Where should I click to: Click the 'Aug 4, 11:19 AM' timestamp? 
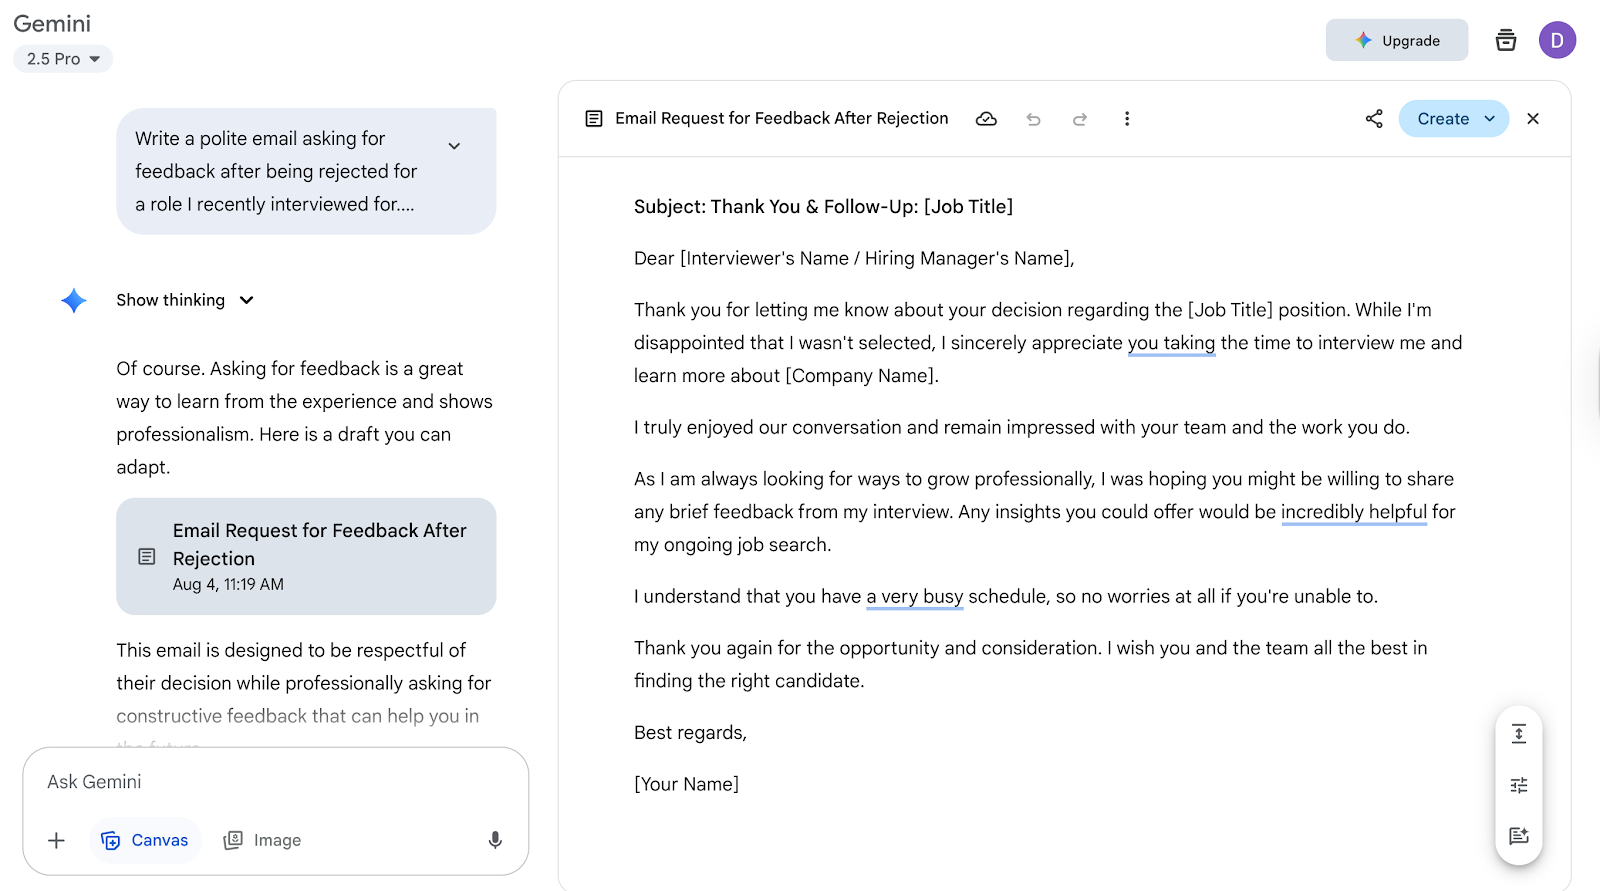tap(228, 584)
